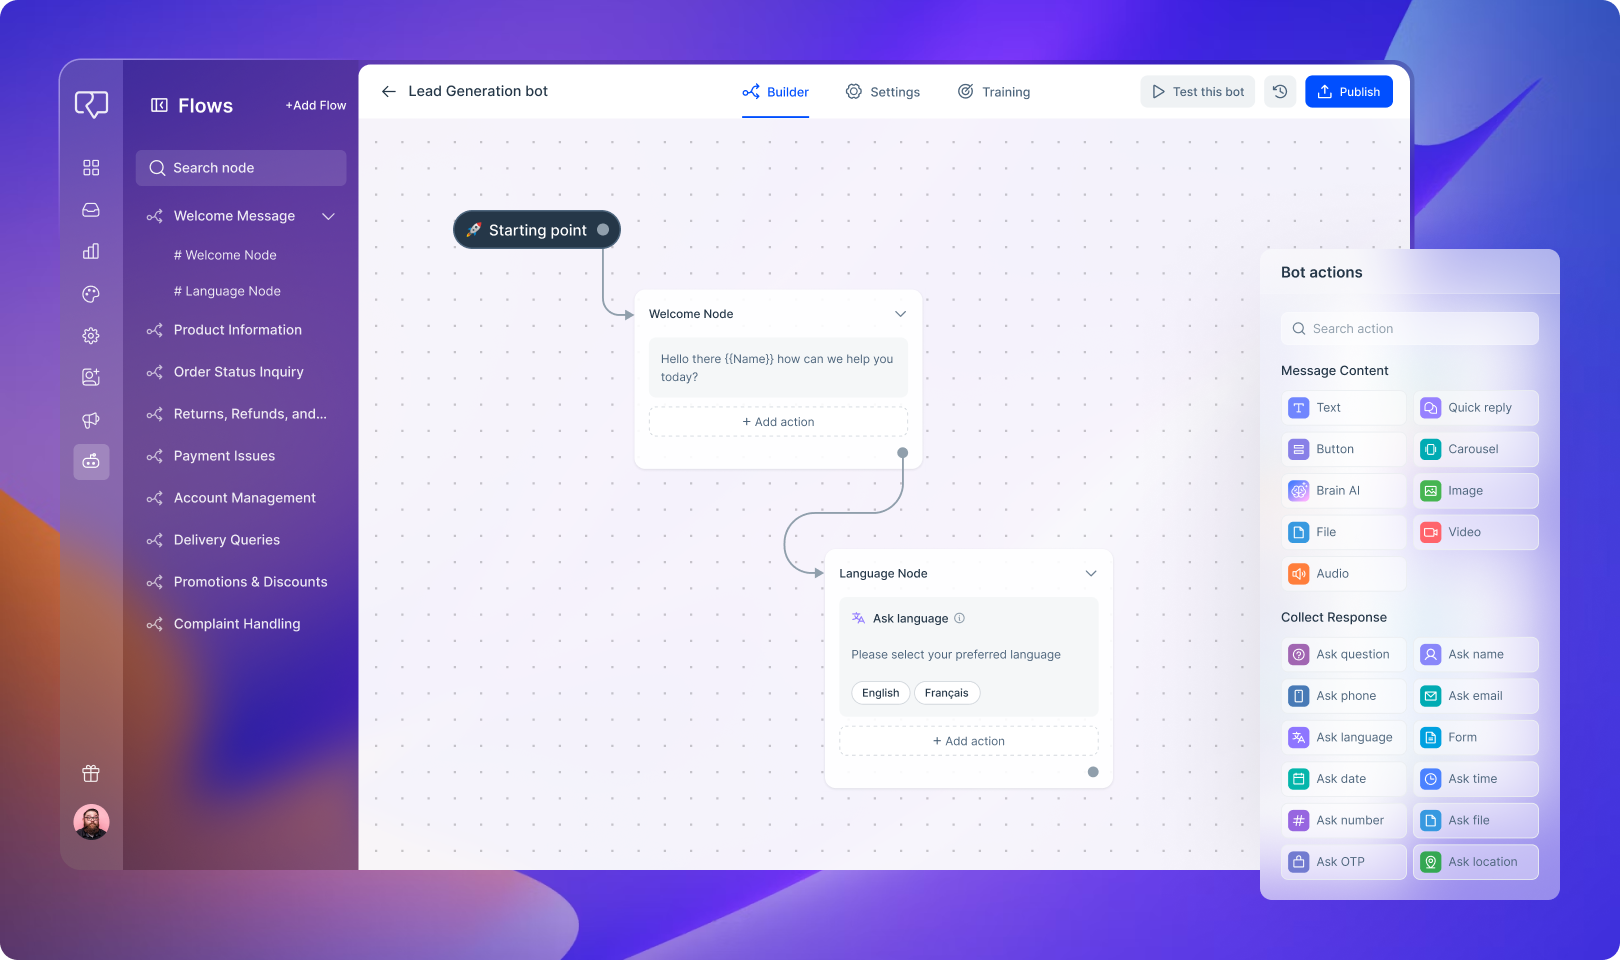Switch to the Settings tab
The image size is (1620, 960).
click(883, 91)
